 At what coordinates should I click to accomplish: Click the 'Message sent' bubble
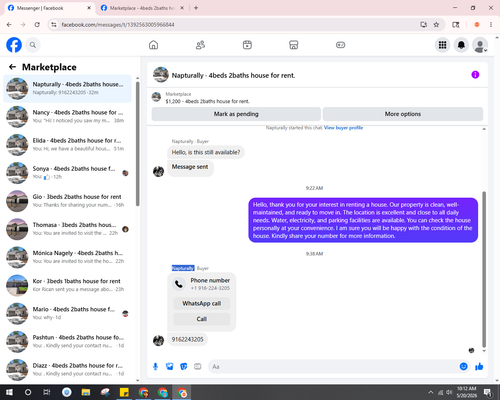190,168
